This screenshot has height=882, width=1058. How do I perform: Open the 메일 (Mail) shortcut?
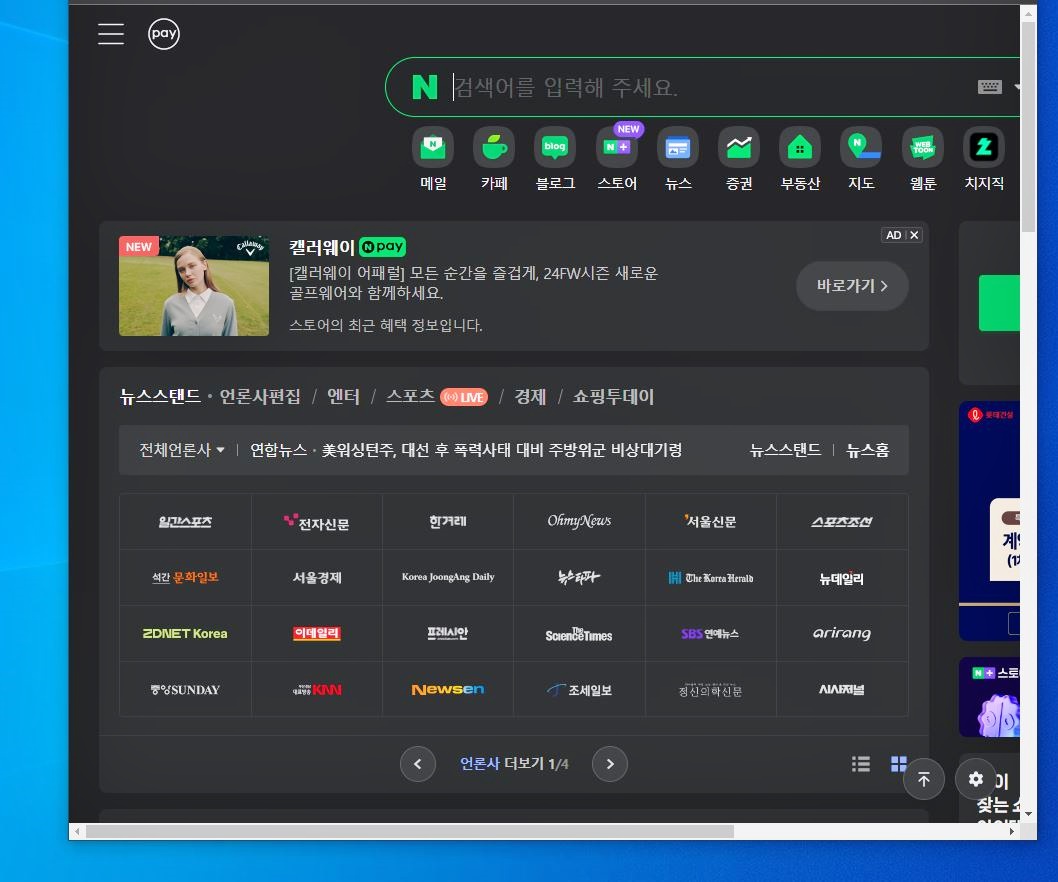(433, 159)
